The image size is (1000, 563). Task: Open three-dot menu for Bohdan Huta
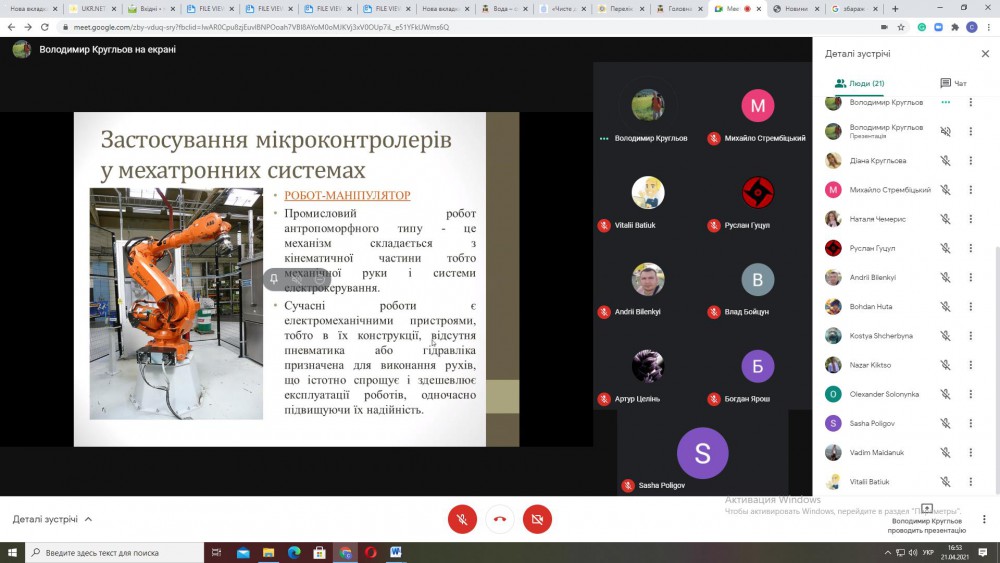point(970,307)
